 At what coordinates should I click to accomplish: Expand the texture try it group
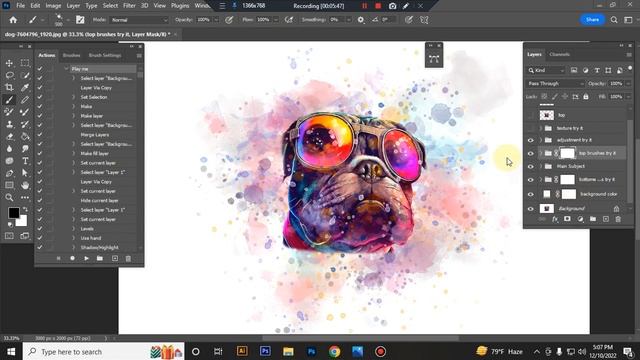541,128
